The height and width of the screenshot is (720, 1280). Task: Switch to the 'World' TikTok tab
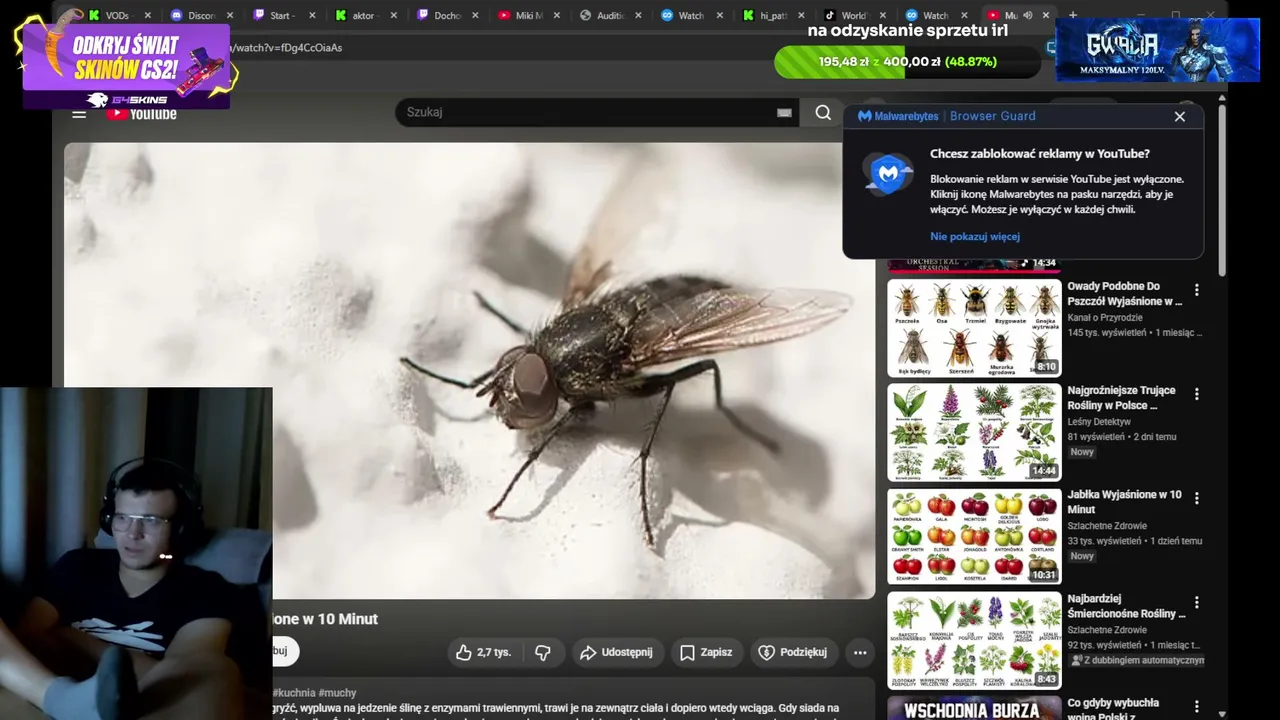pos(853,16)
